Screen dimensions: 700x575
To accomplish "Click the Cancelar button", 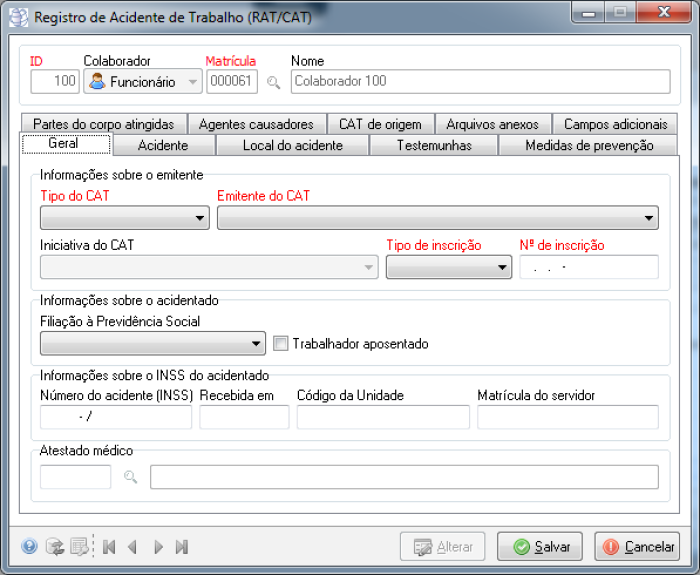I will click(637, 547).
